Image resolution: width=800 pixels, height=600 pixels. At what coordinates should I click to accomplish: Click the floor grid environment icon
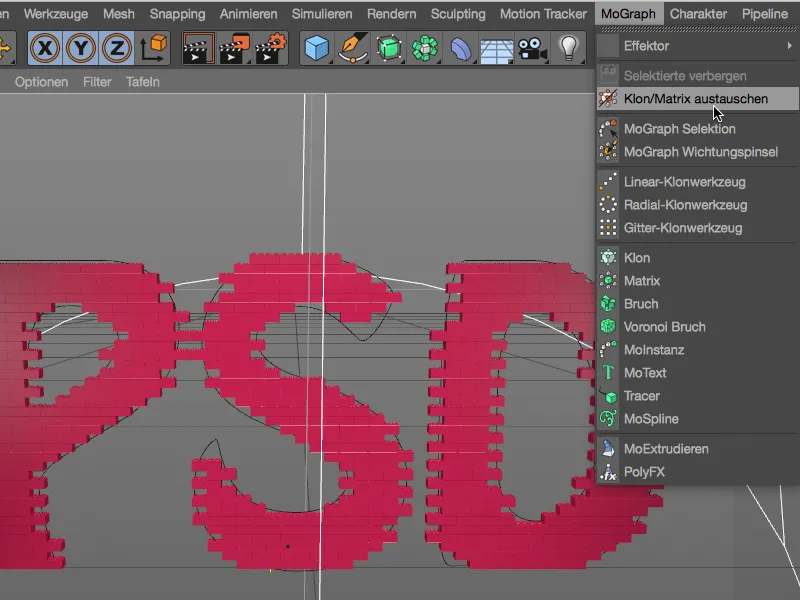point(496,47)
